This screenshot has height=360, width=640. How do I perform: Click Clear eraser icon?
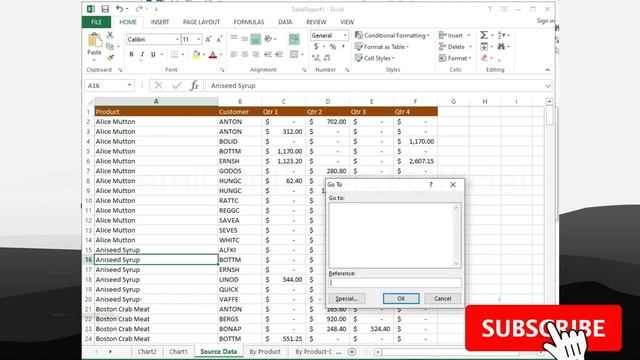pos(484,58)
